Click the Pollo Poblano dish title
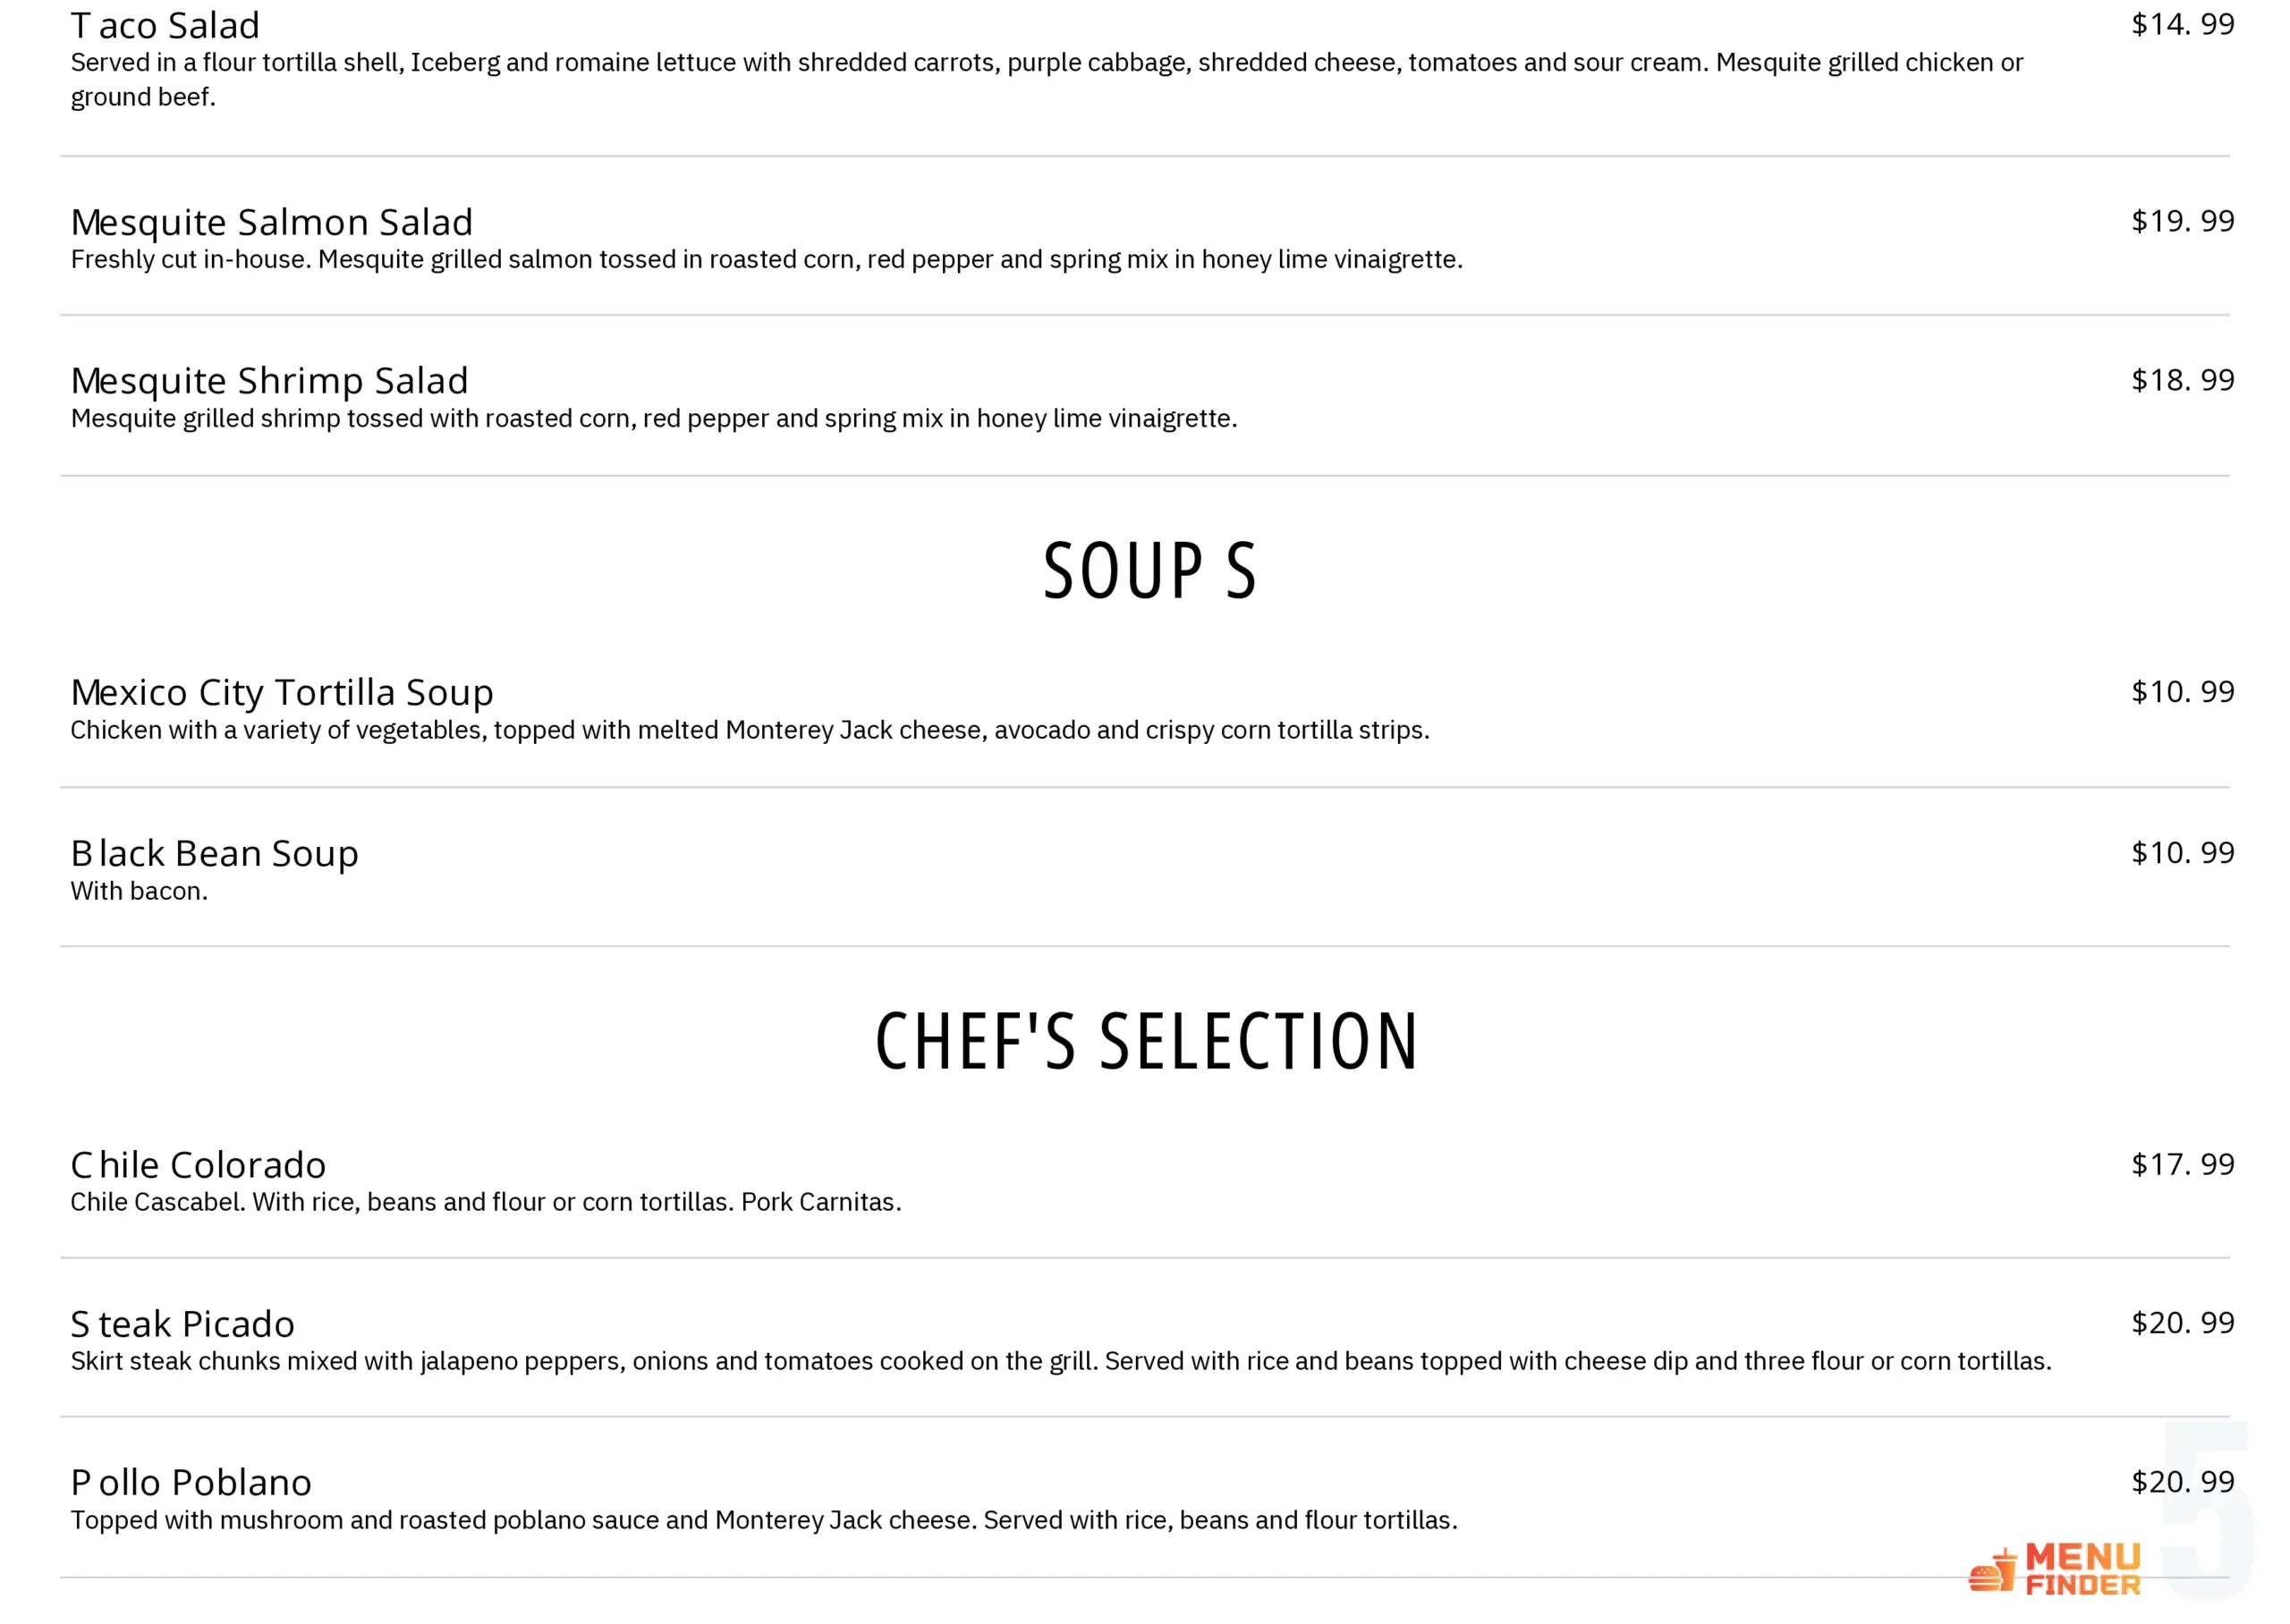This screenshot has width=2290, height=1624. 191,1482
